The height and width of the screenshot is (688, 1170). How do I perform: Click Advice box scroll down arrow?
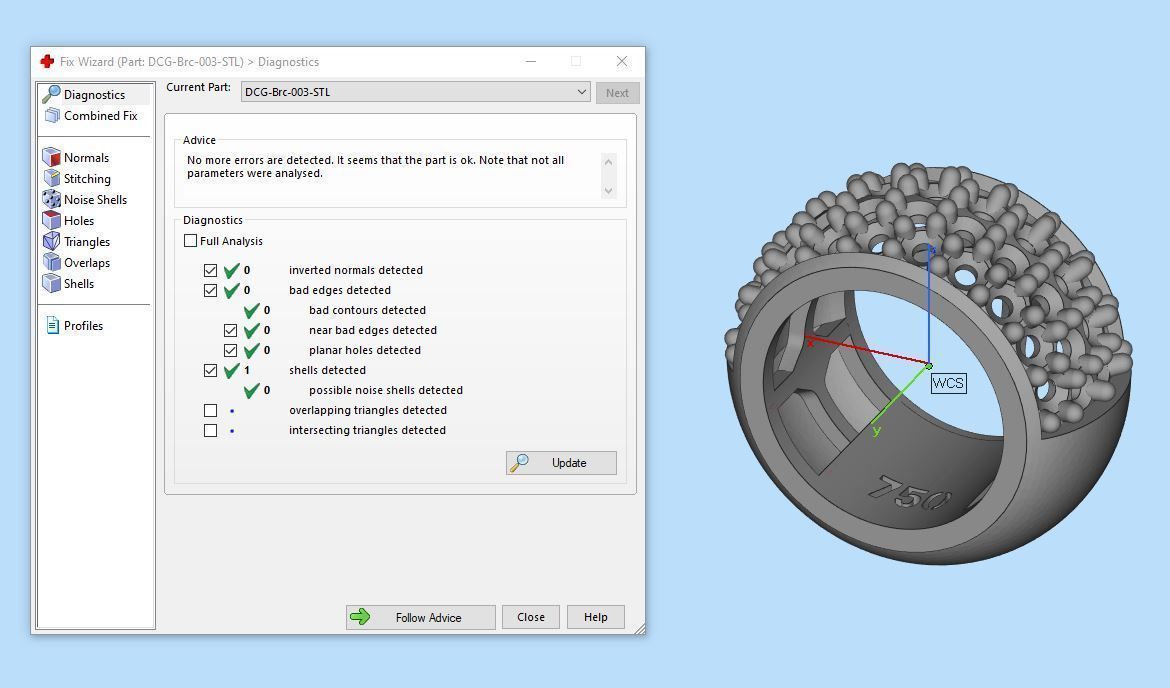(x=608, y=191)
